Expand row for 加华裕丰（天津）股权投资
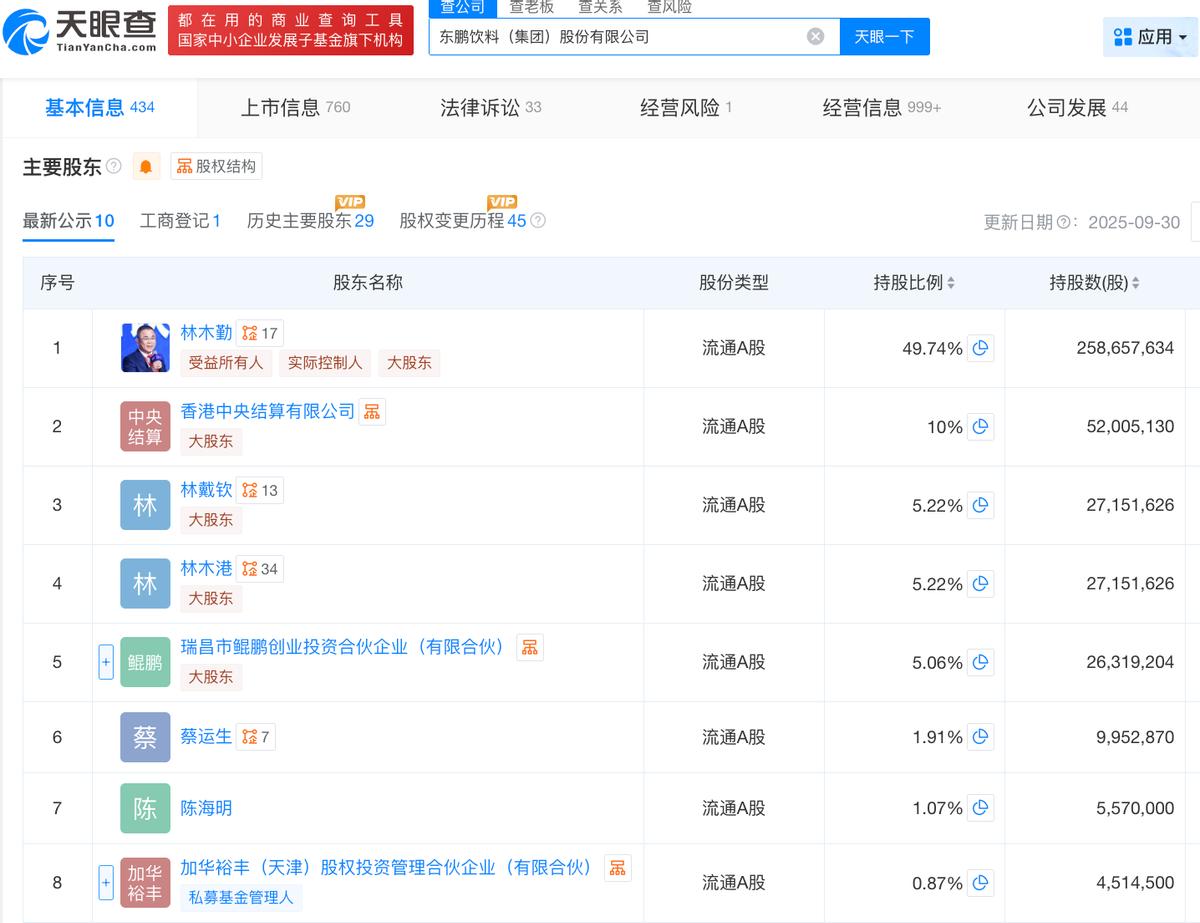 [x=106, y=882]
